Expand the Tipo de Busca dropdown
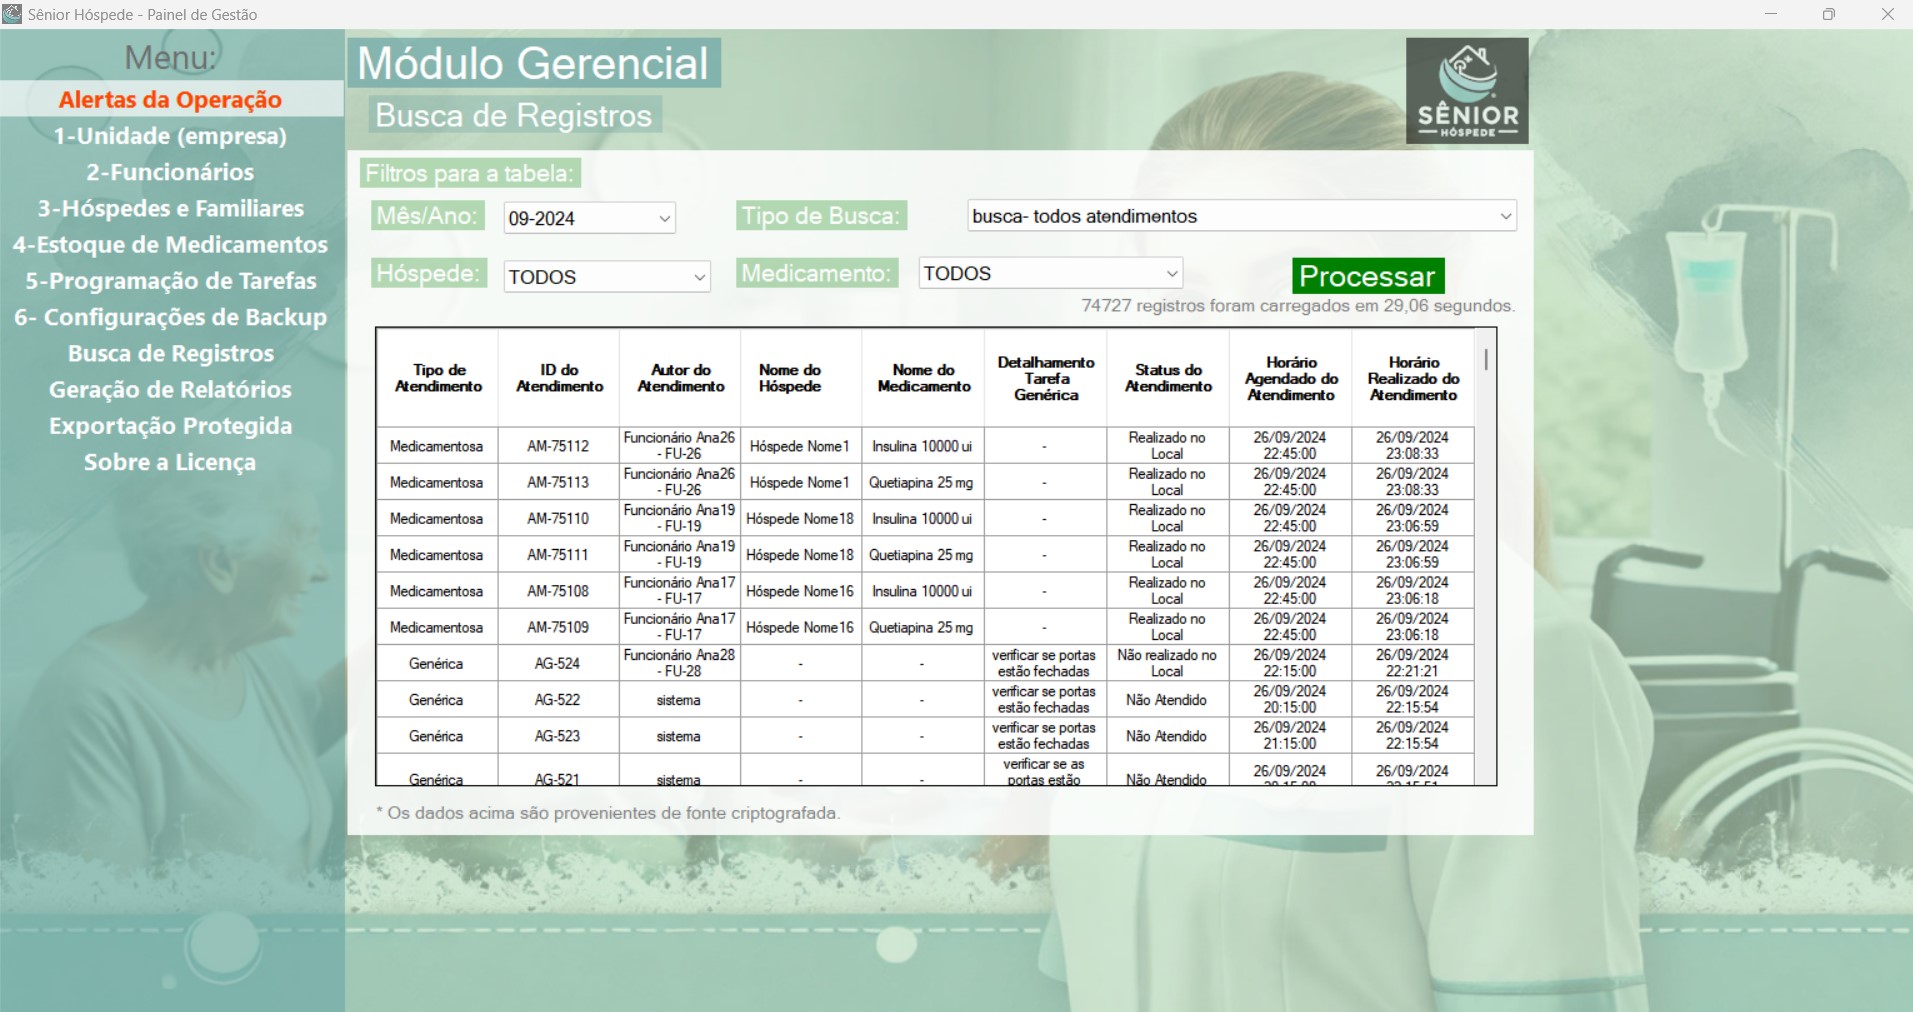 pos(1241,216)
